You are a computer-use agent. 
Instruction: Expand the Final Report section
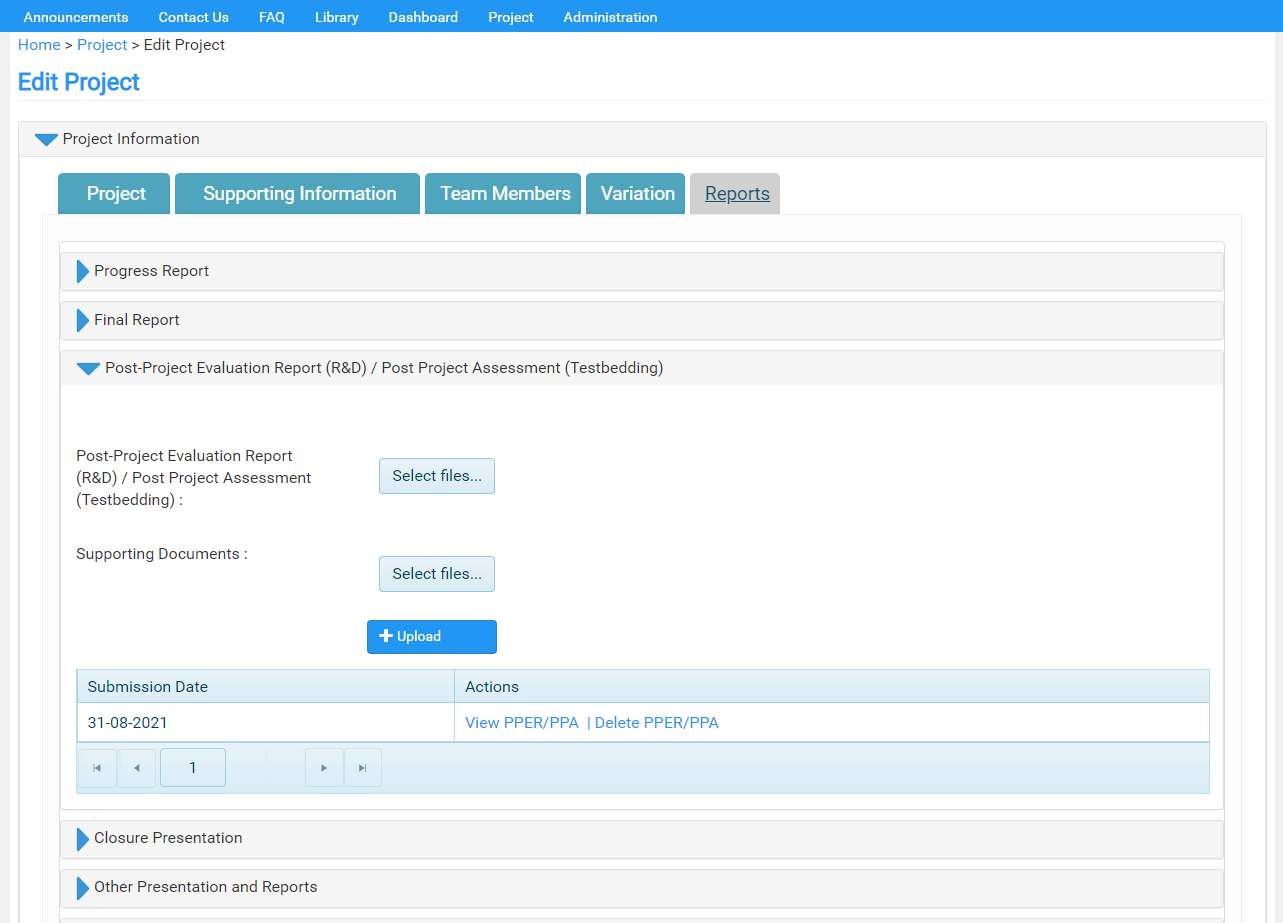point(83,320)
